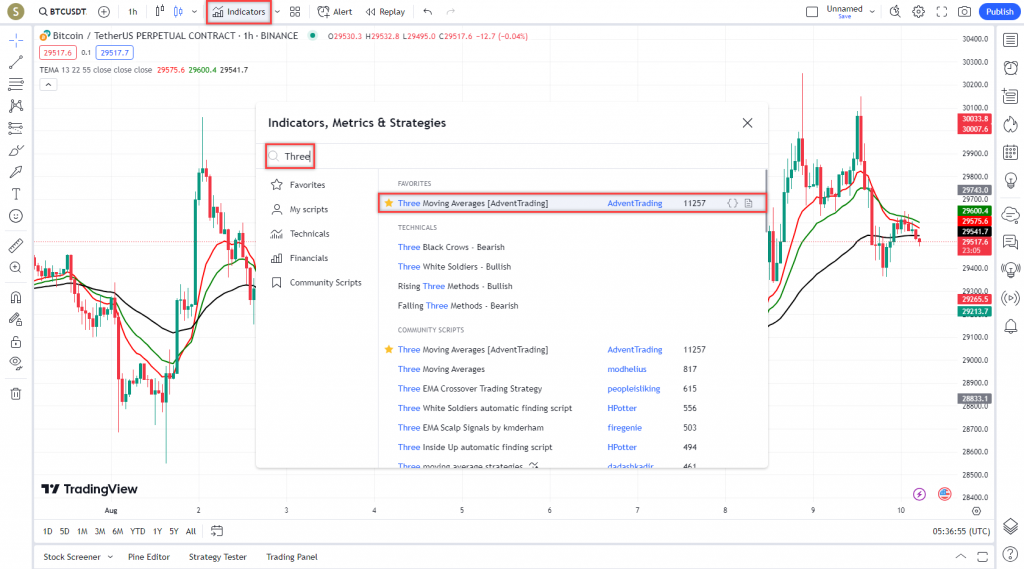Open the quick search icon

click(x=895, y=12)
